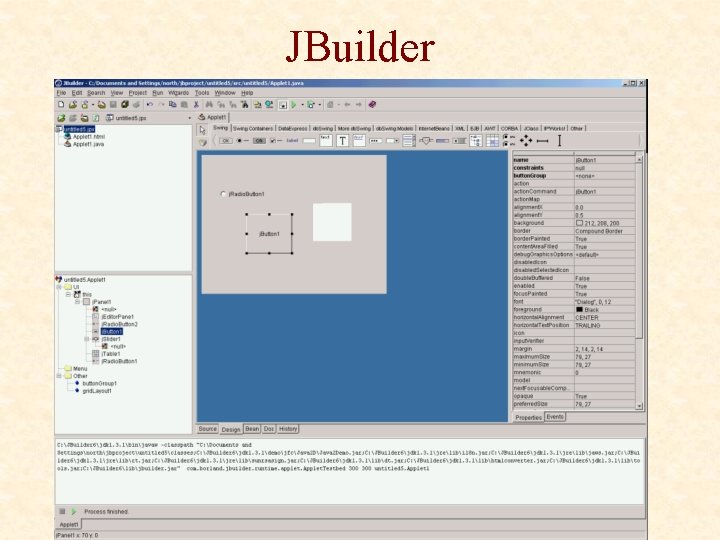Switch to the DataExpress palette tab
720x540 pixels.
coord(292,129)
